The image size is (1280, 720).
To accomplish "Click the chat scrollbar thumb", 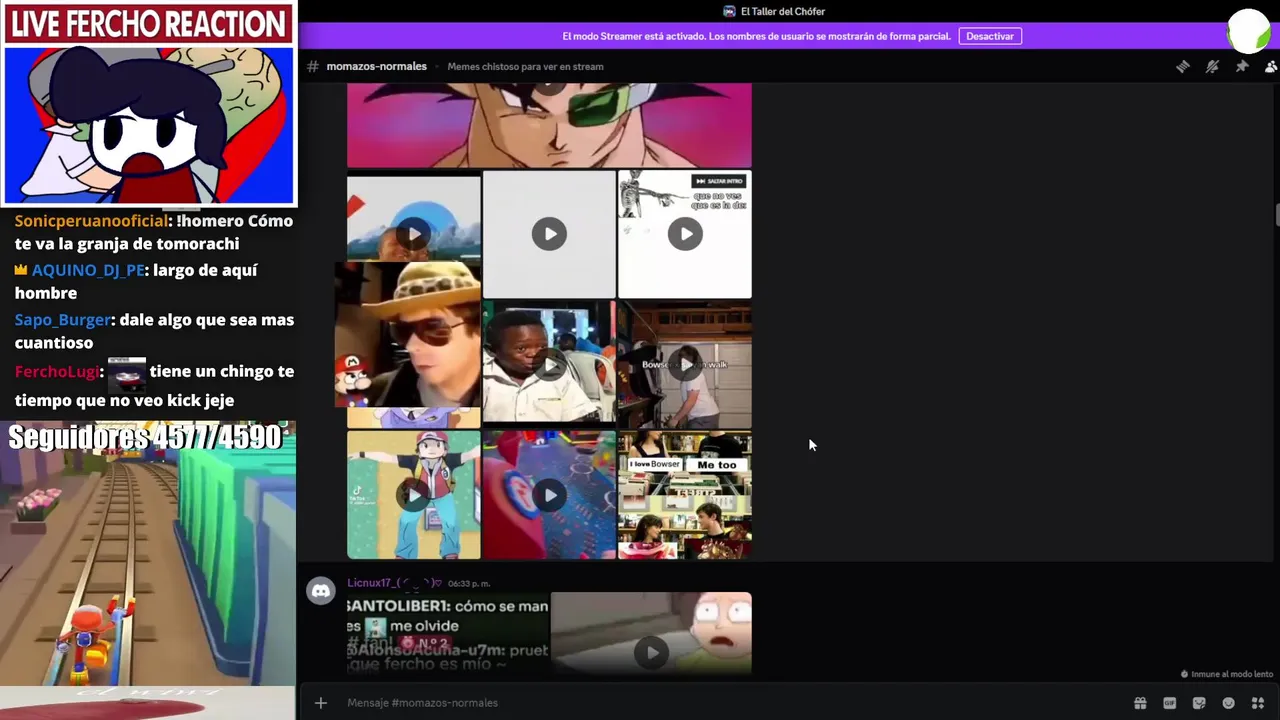I will point(1276,214).
